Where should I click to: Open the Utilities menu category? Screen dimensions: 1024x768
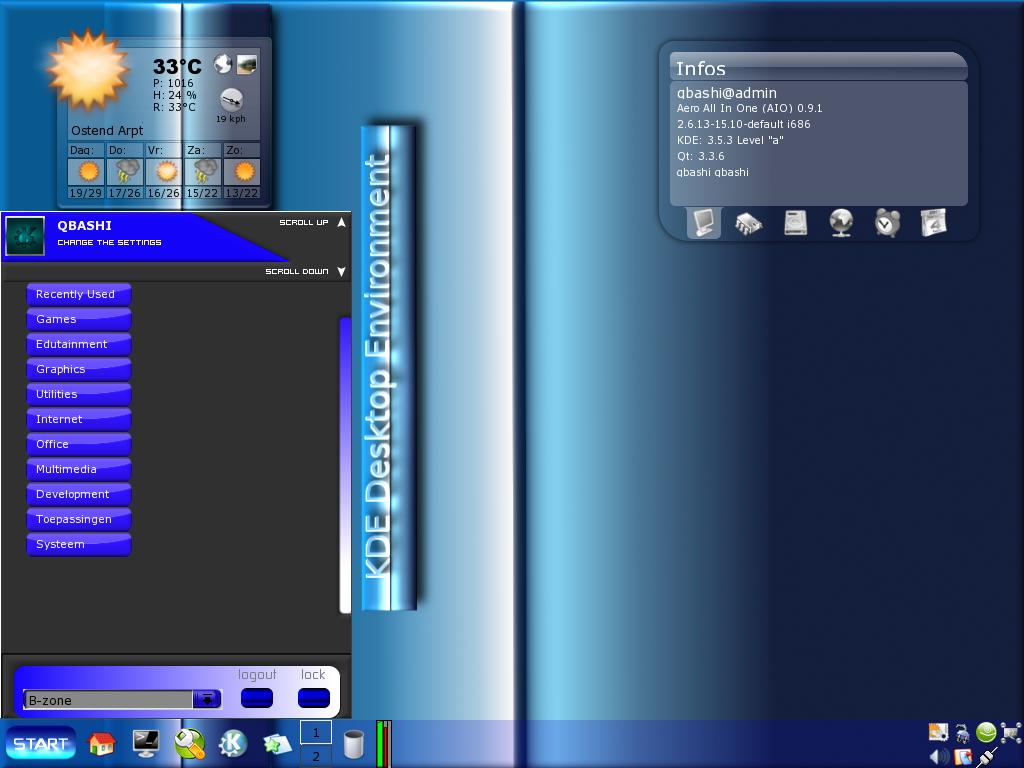click(79, 394)
